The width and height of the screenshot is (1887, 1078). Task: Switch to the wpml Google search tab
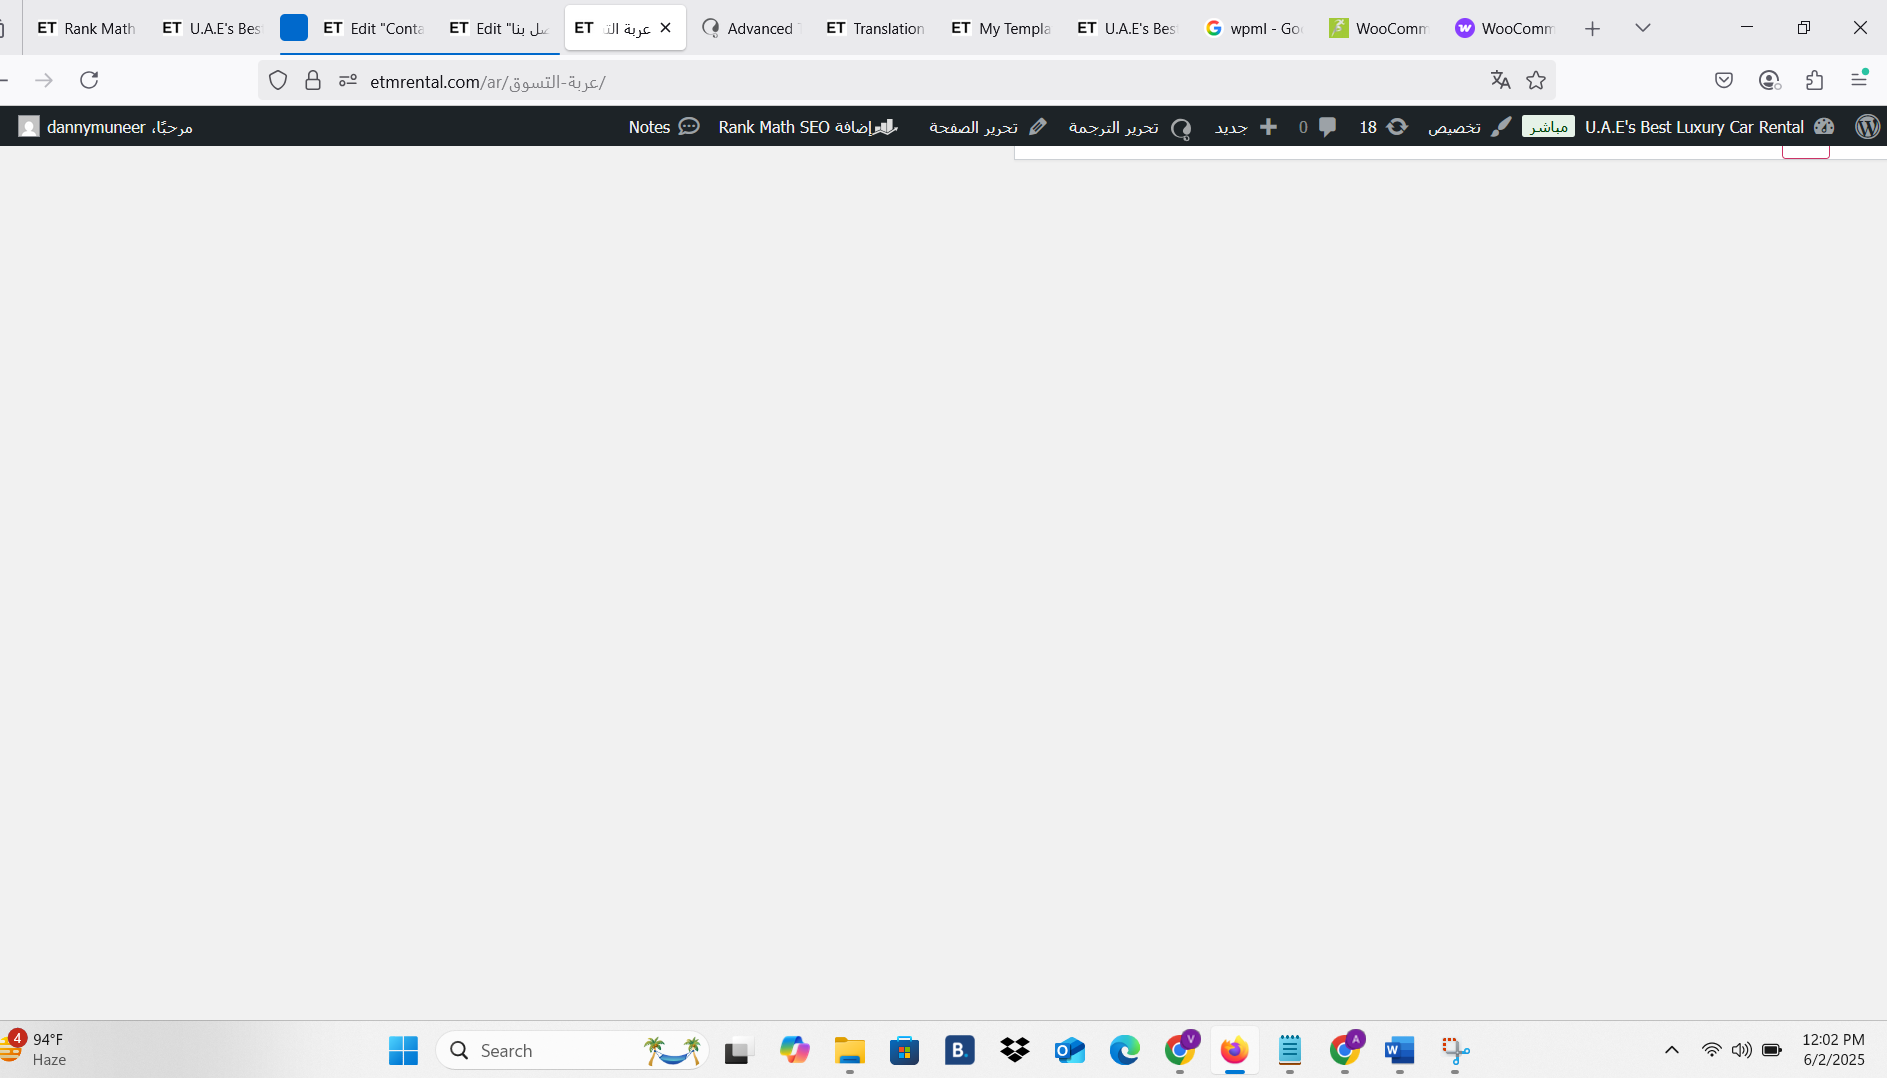pyautogui.click(x=1254, y=28)
